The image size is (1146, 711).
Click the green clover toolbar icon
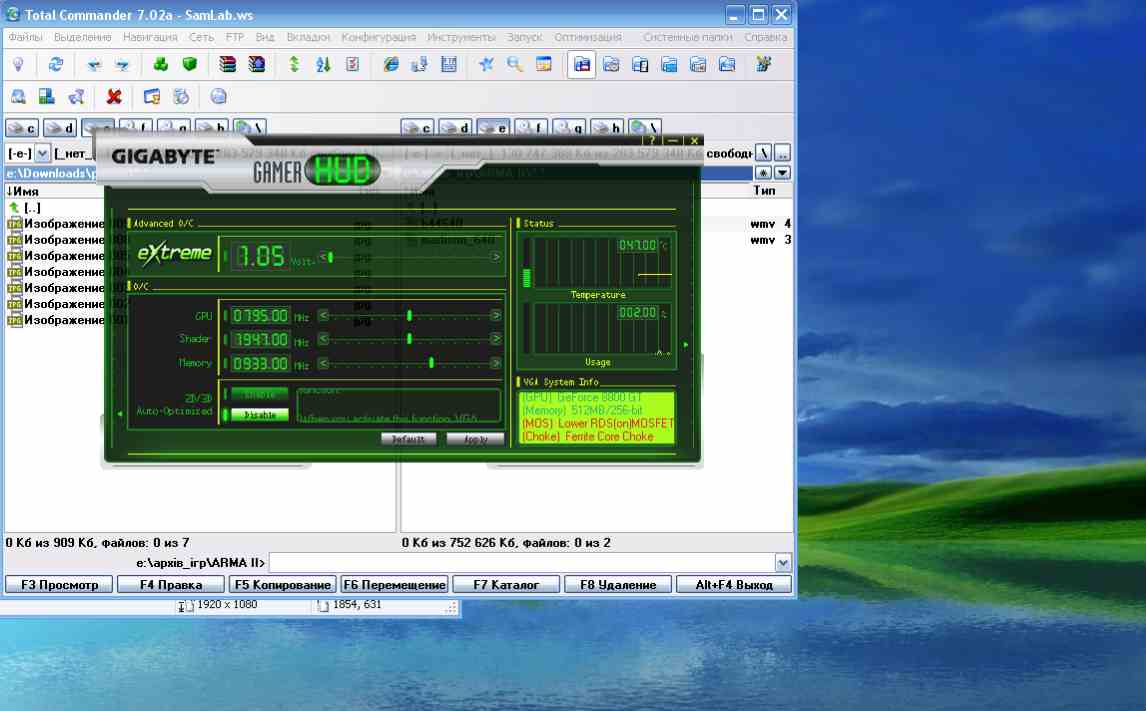click(161, 65)
